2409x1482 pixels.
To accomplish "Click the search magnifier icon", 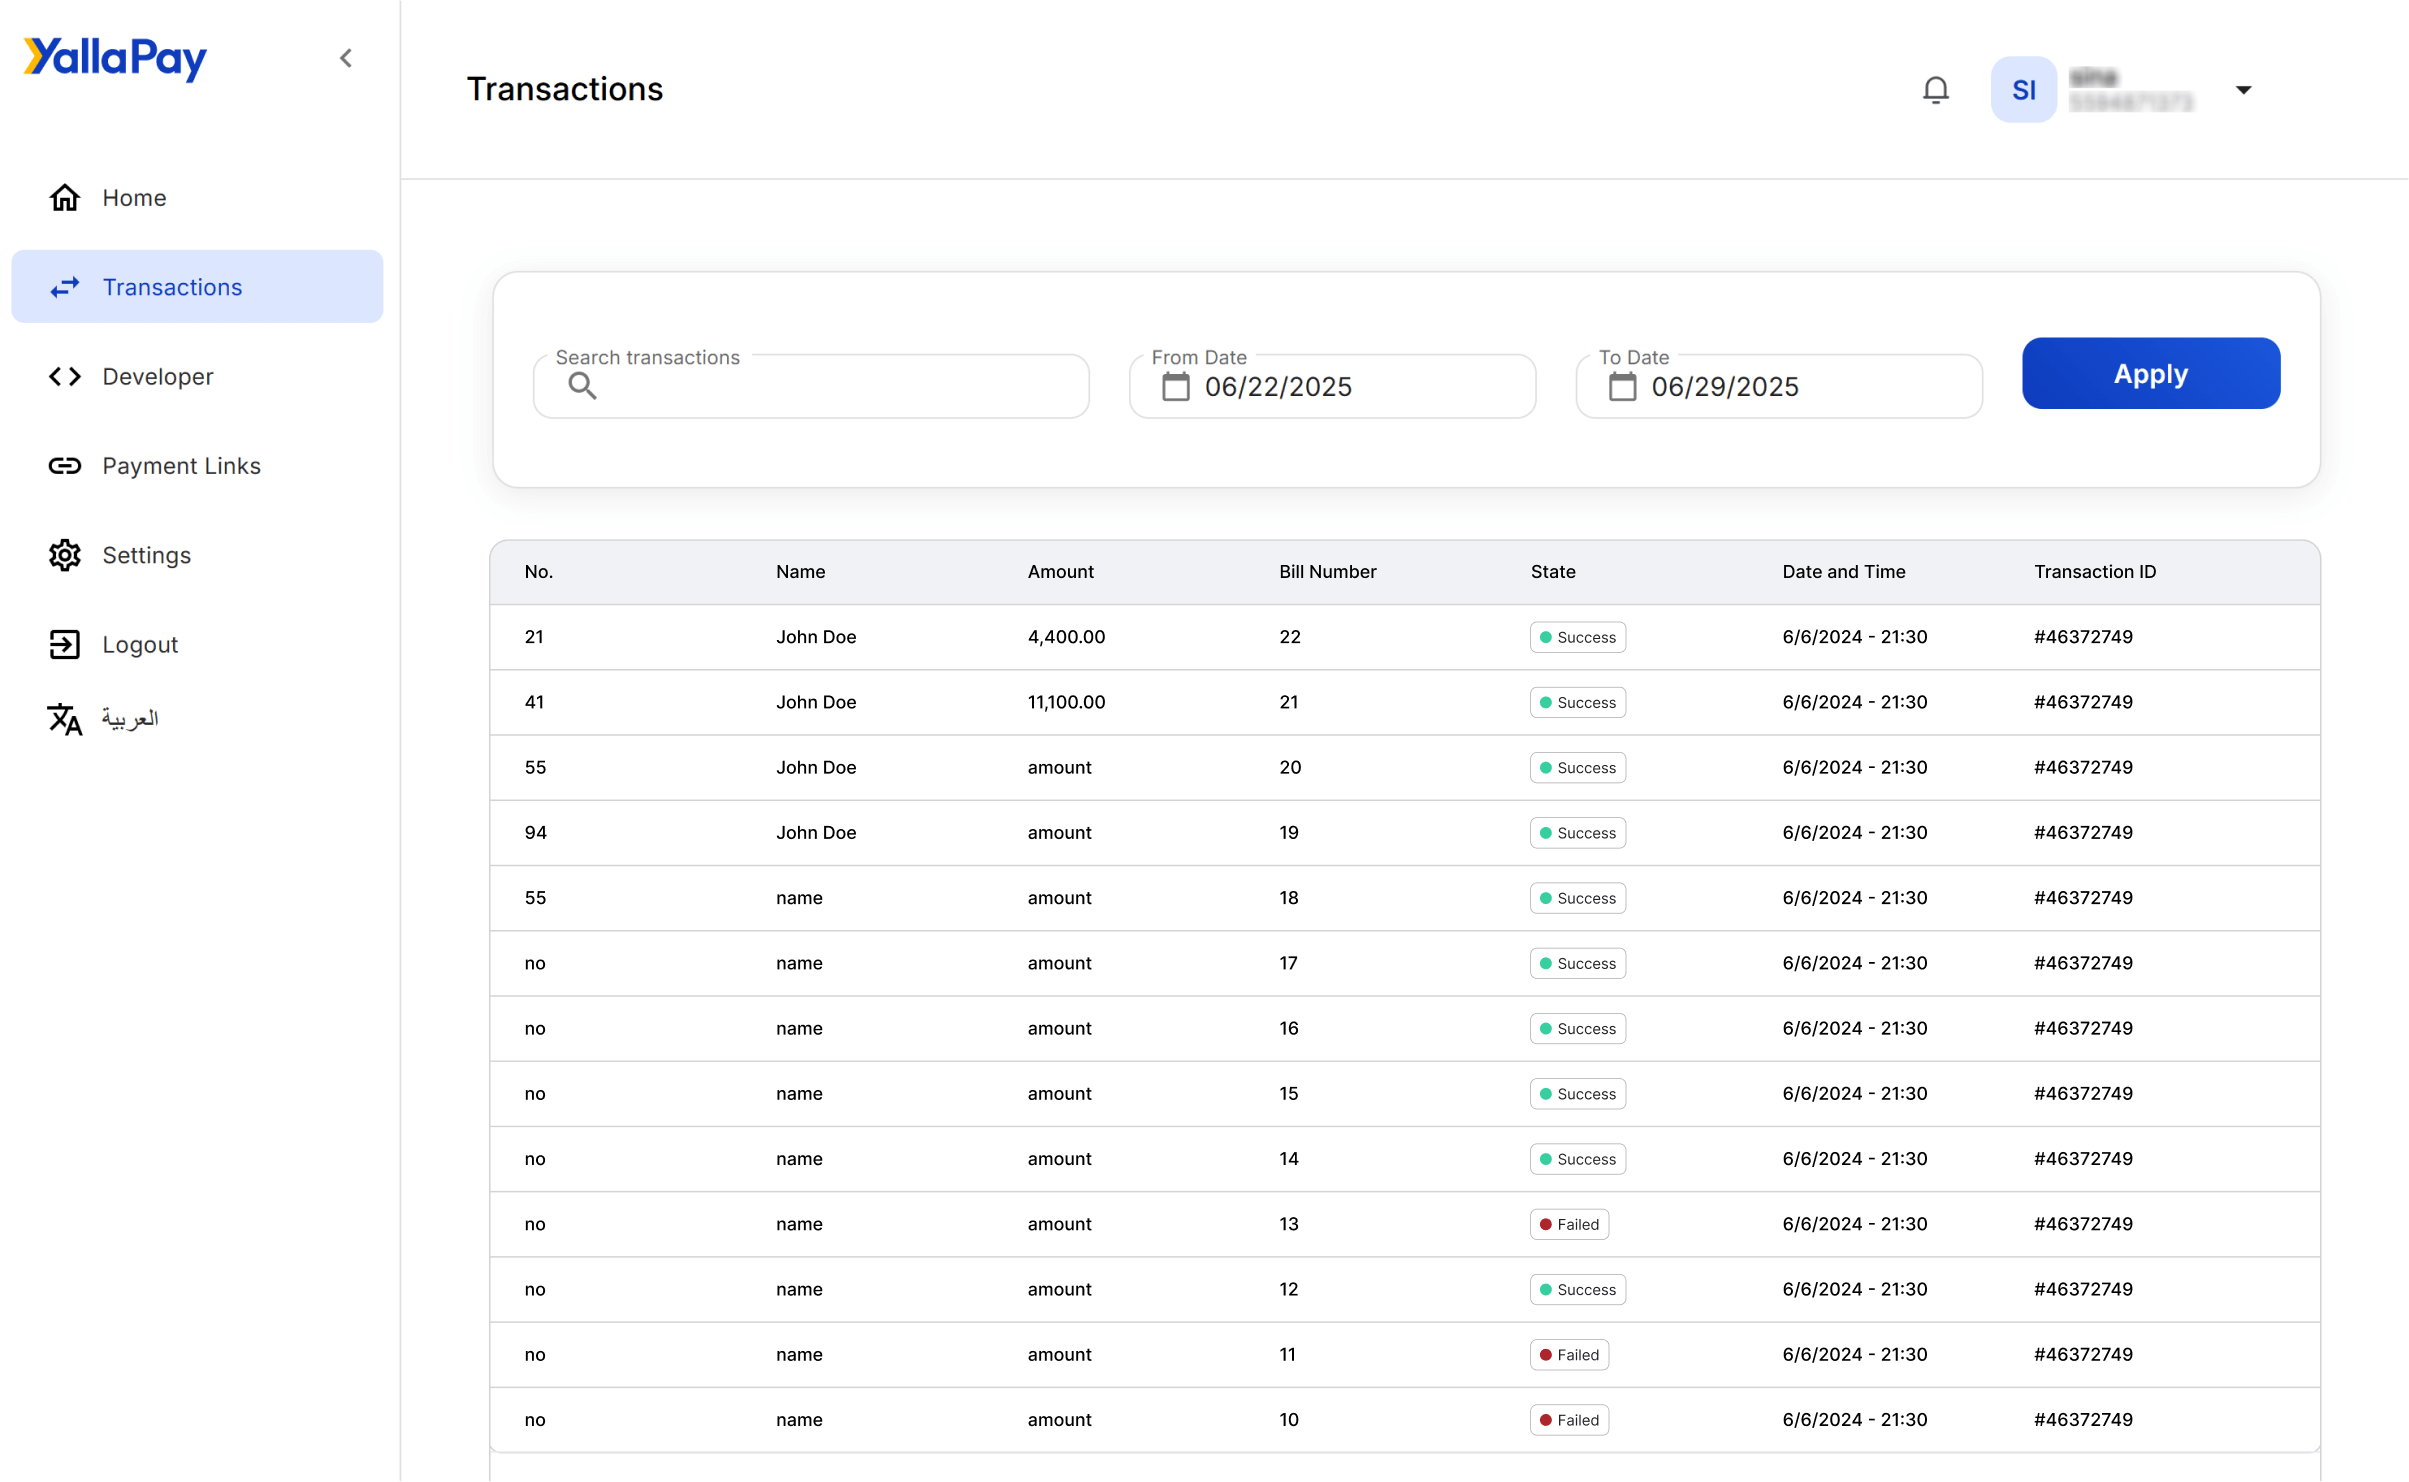I will pos(582,386).
